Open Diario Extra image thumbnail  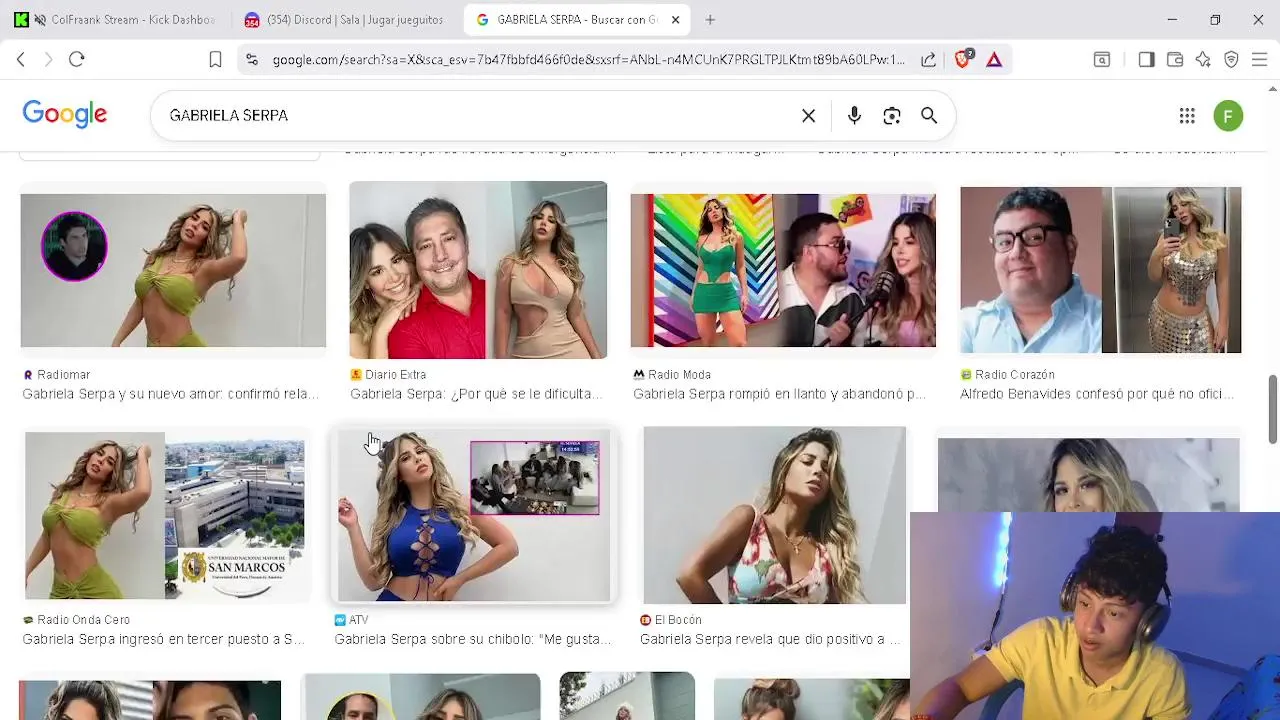pyautogui.click(x=478, y=270)
